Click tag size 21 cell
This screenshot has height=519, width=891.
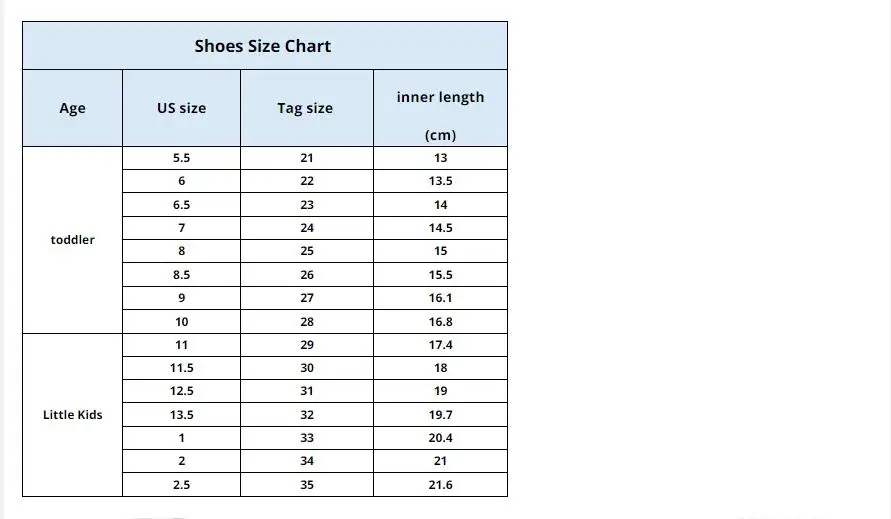coord(307,158)
